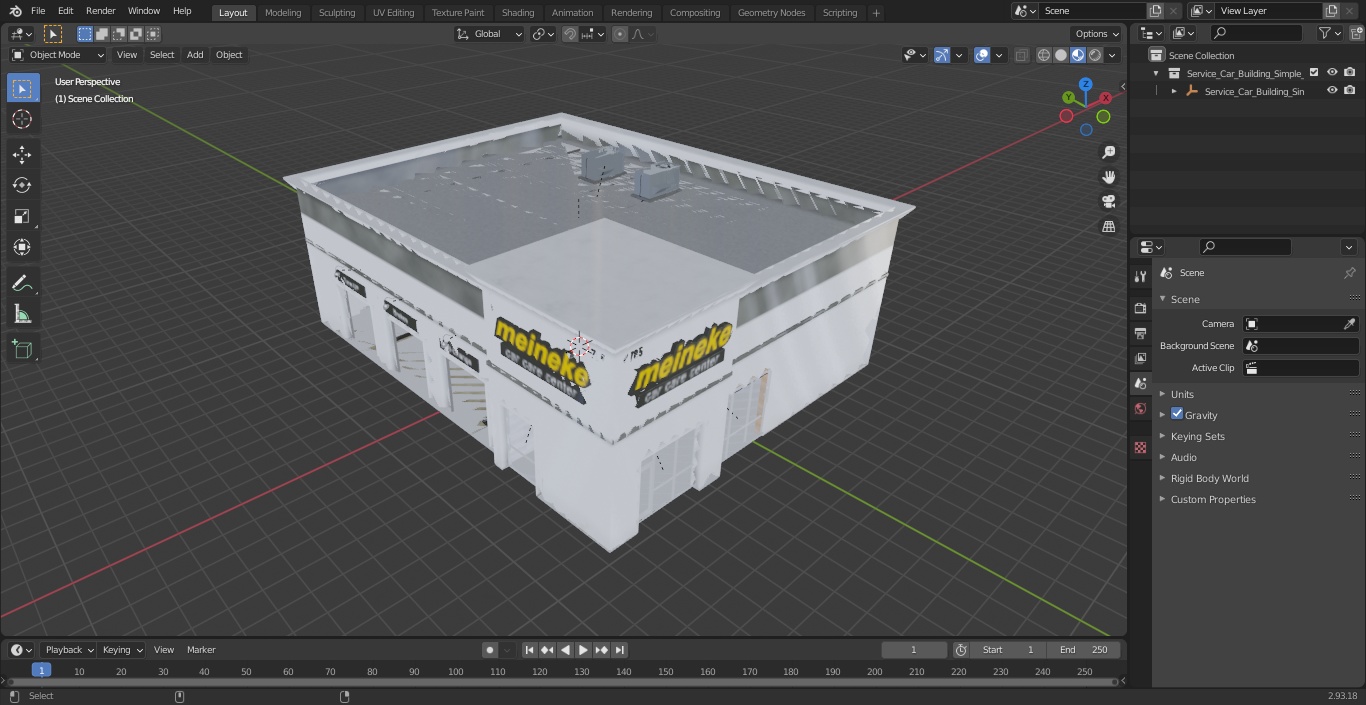The width and height of the screenshot is (1366, 705).
Task: Select the Transform tool
Action: point(22,247)
